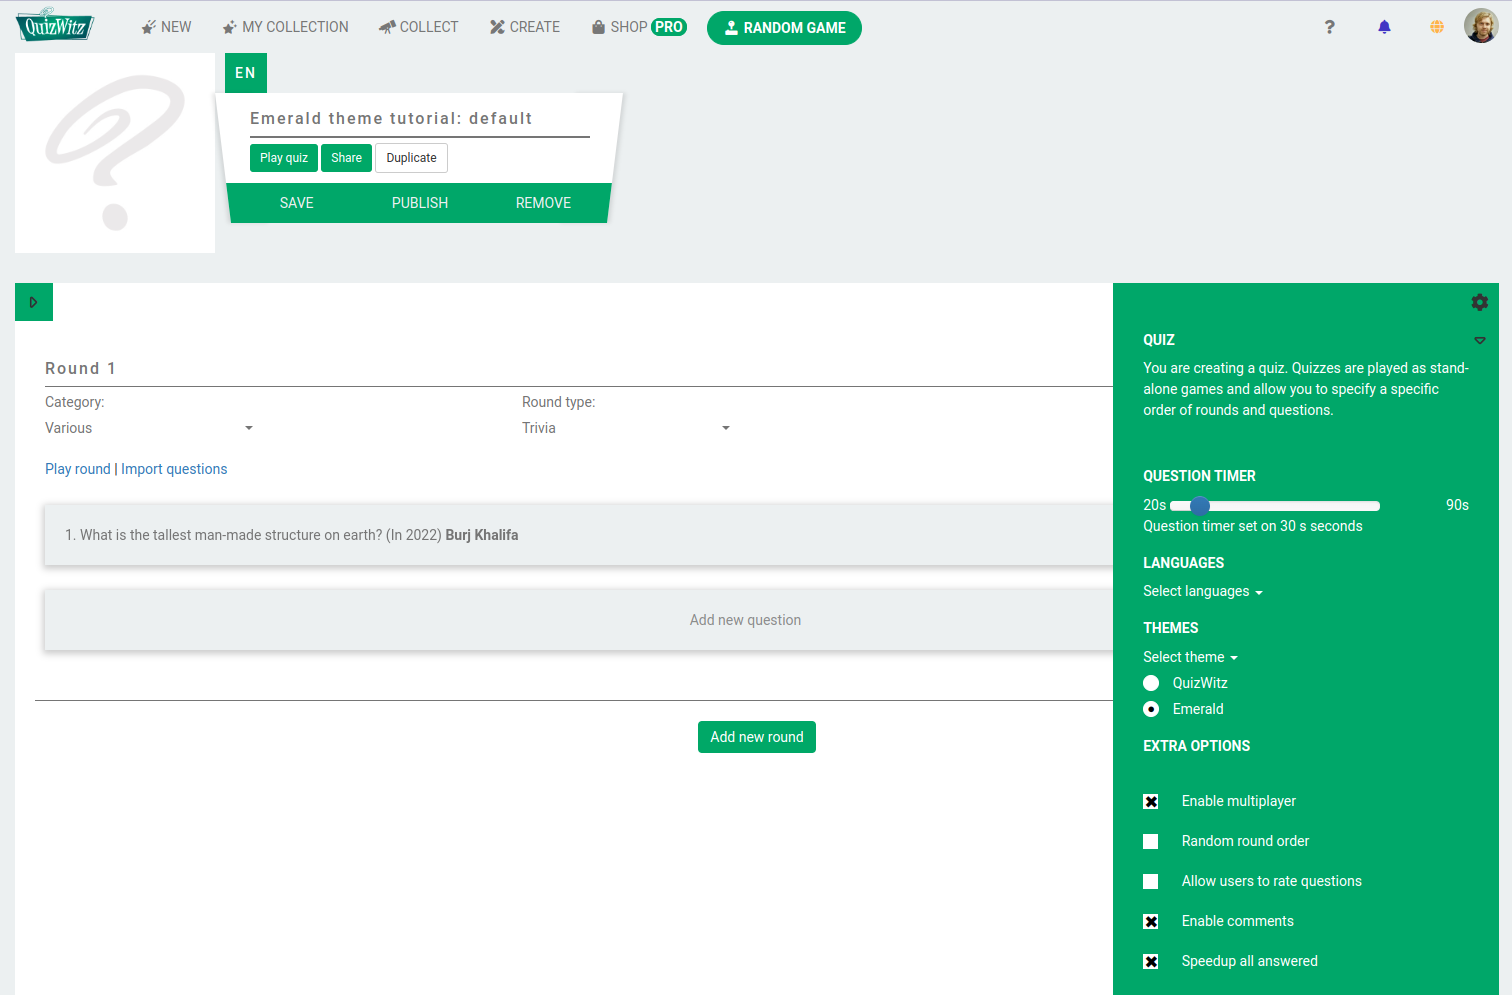The image size is (1512, 995).
Task: Expand the Select languages dropdown
Action: click(x=1201, y=591)
